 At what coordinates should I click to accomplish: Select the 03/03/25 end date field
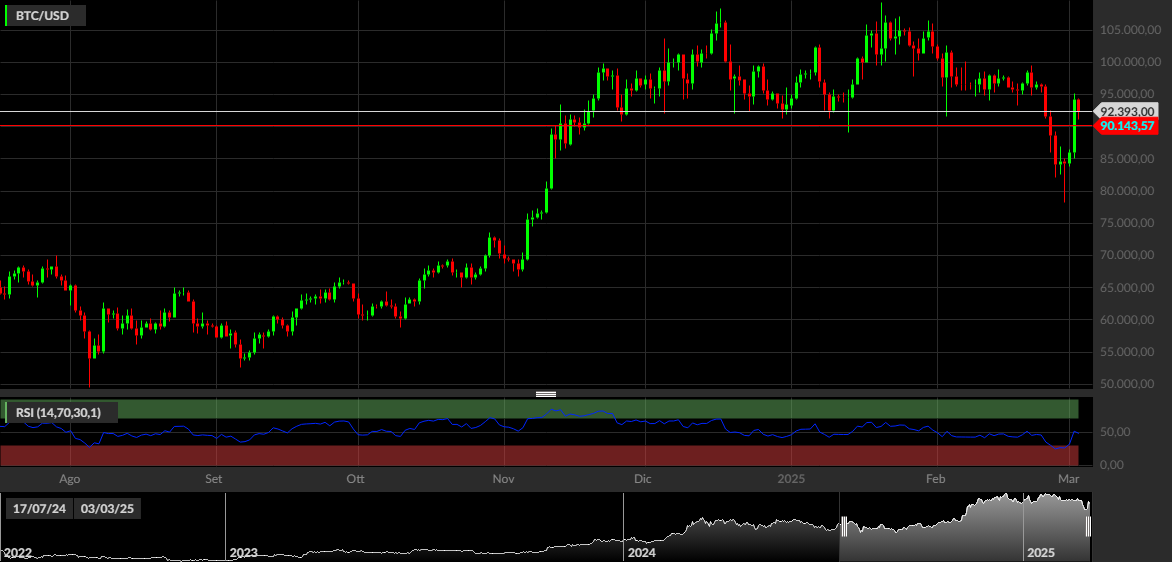click(108, 509)
